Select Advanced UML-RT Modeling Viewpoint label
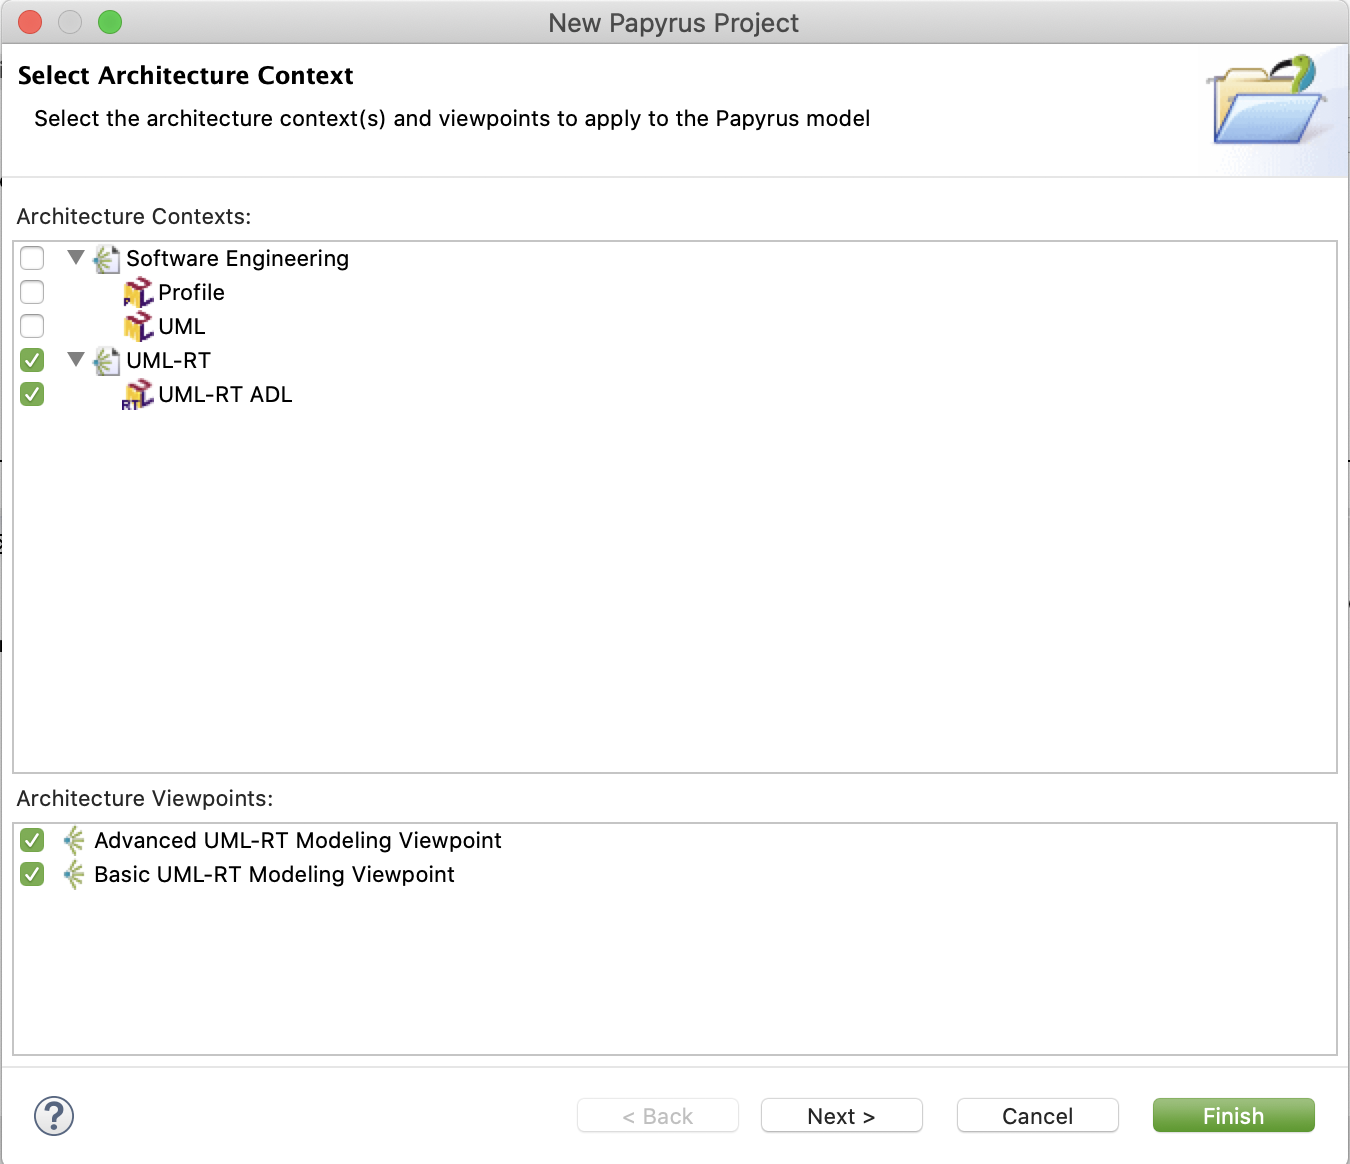 coord(298,841)
